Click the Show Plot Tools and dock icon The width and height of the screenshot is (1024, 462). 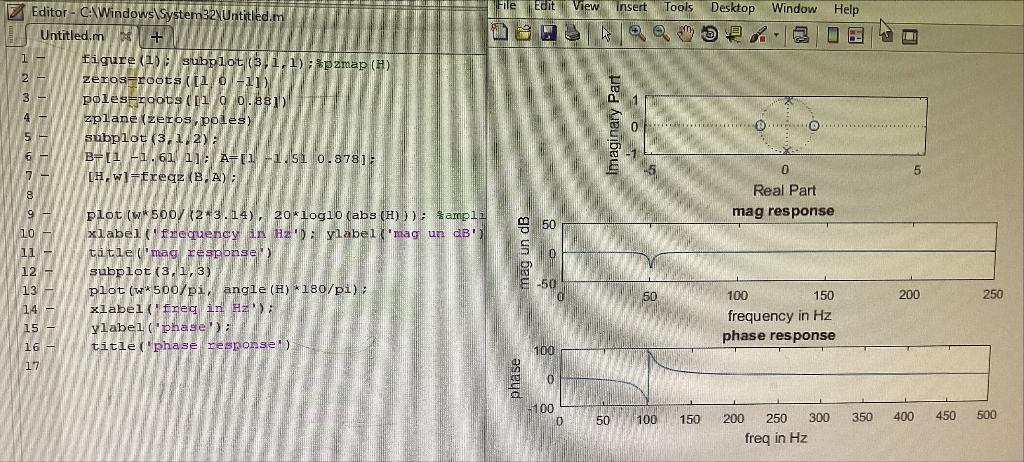click(910, 37)
